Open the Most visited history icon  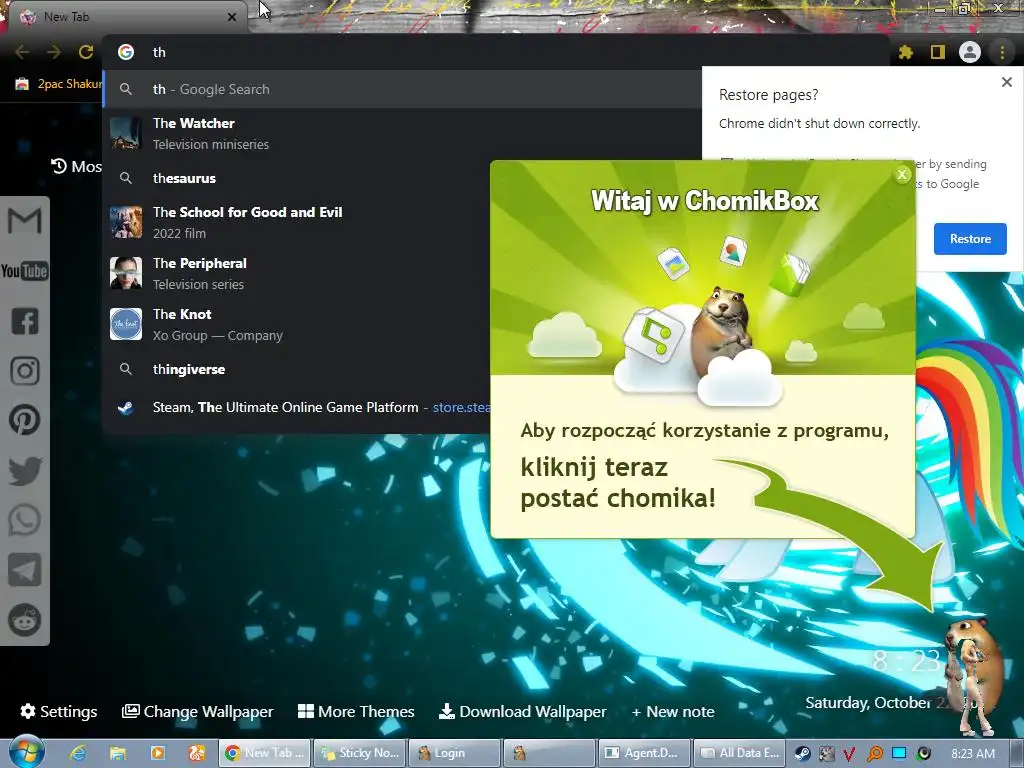click(x=59, y=167)
